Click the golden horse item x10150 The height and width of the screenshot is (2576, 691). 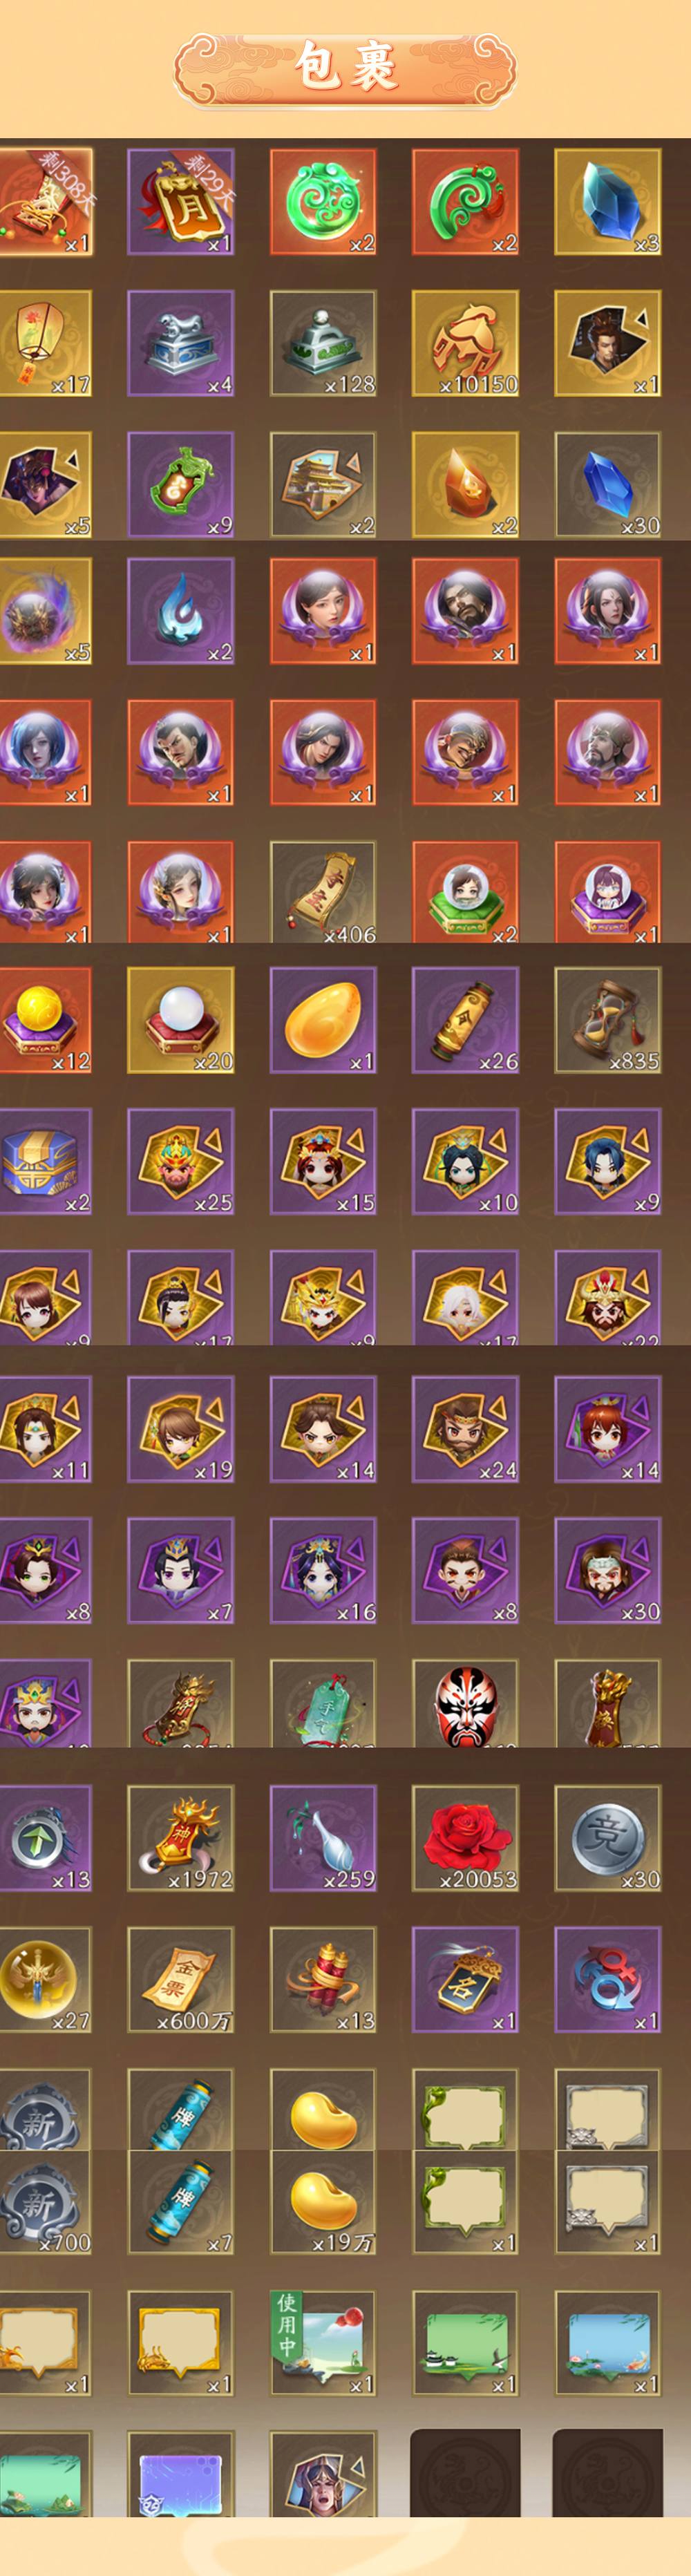coord(465,344)
